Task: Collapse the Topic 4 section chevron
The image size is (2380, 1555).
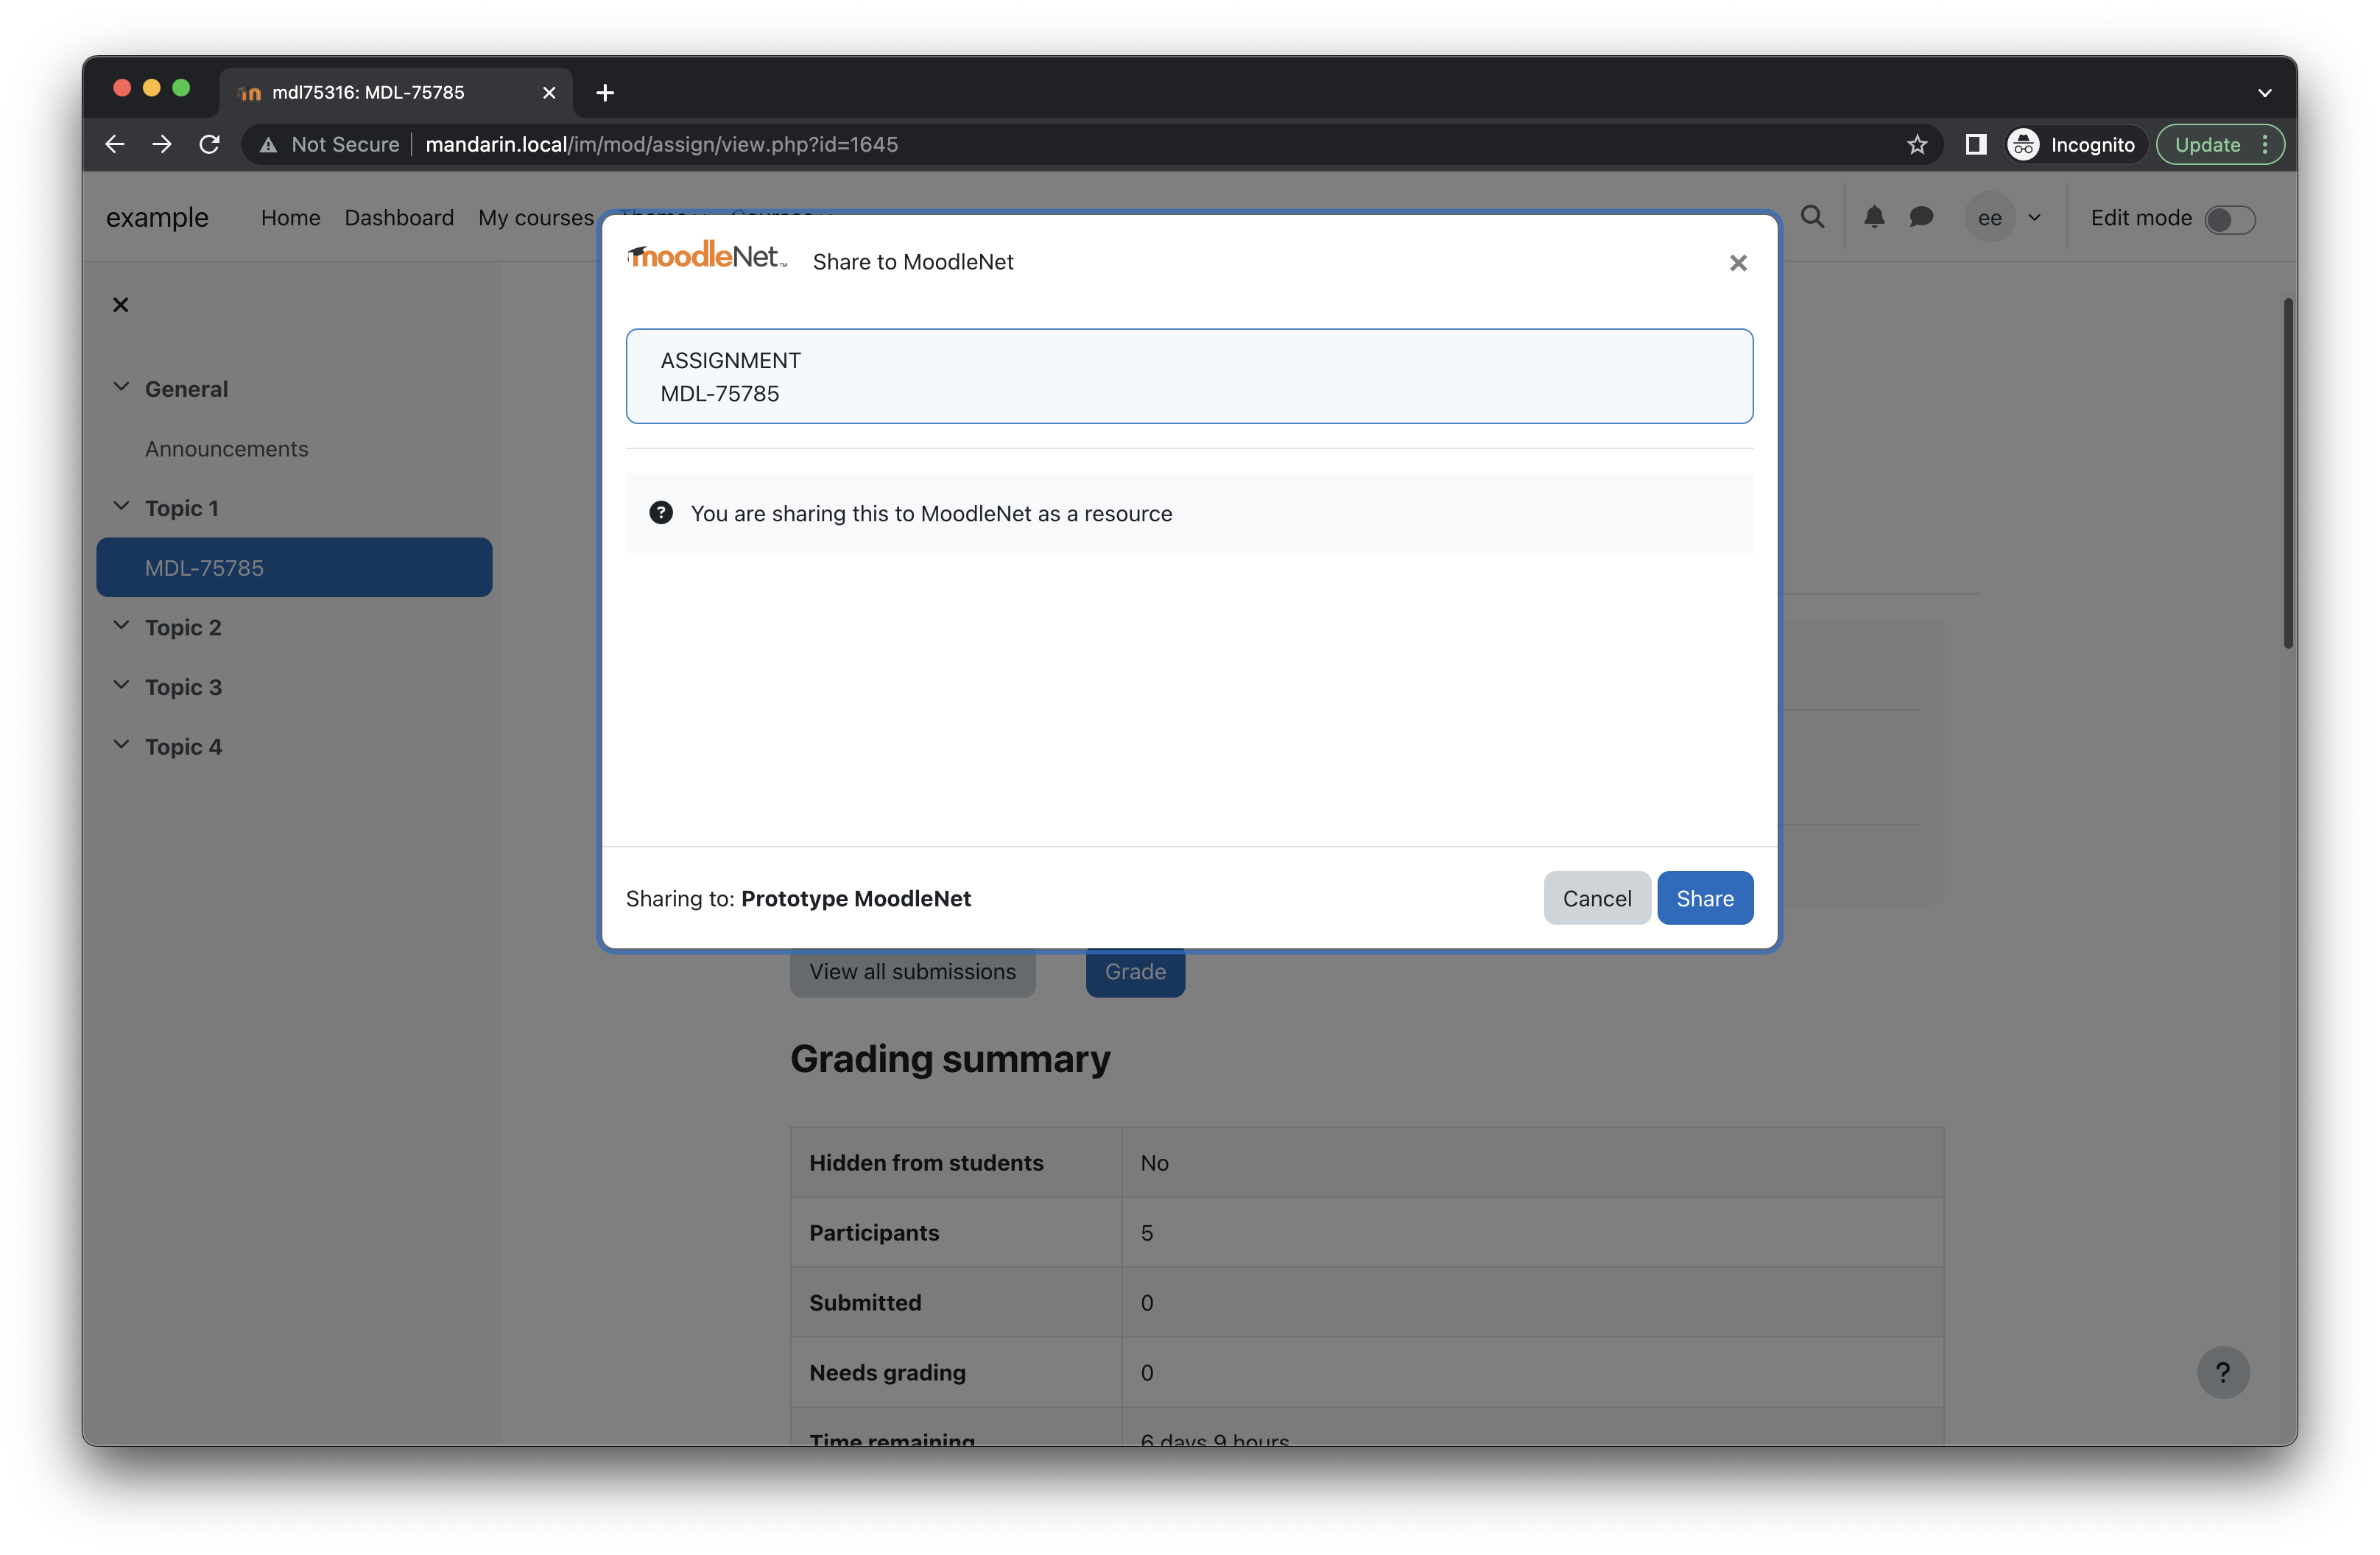Action: 121,745
